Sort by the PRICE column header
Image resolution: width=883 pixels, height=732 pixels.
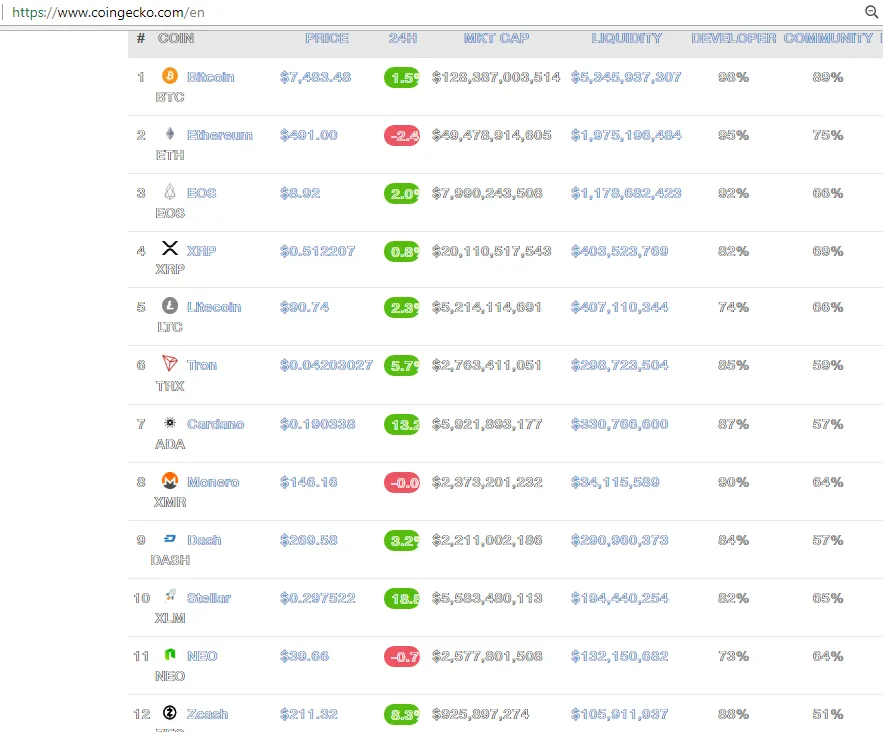(327, 38)
